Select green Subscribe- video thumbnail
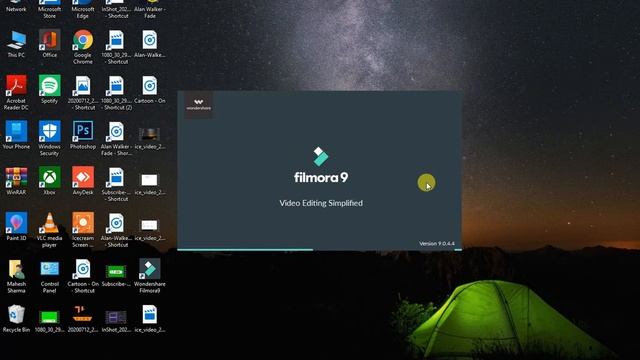The image size is (640, 360). (116, 275)
